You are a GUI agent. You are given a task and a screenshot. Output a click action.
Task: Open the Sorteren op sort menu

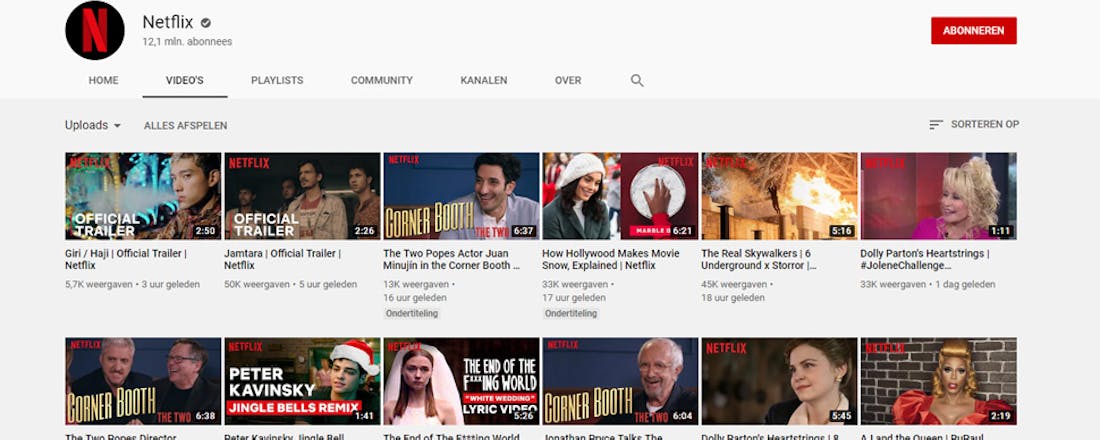pos(974,124)
